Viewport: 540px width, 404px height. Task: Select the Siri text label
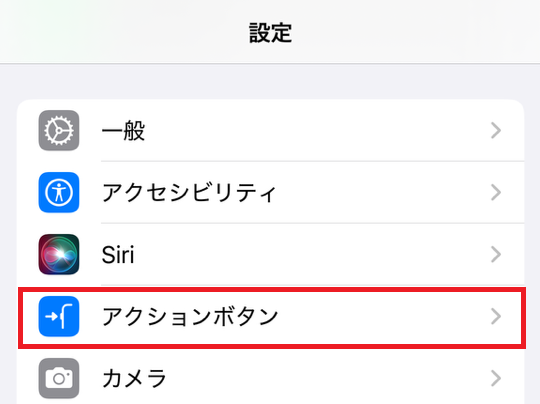(x=118, y=255)
